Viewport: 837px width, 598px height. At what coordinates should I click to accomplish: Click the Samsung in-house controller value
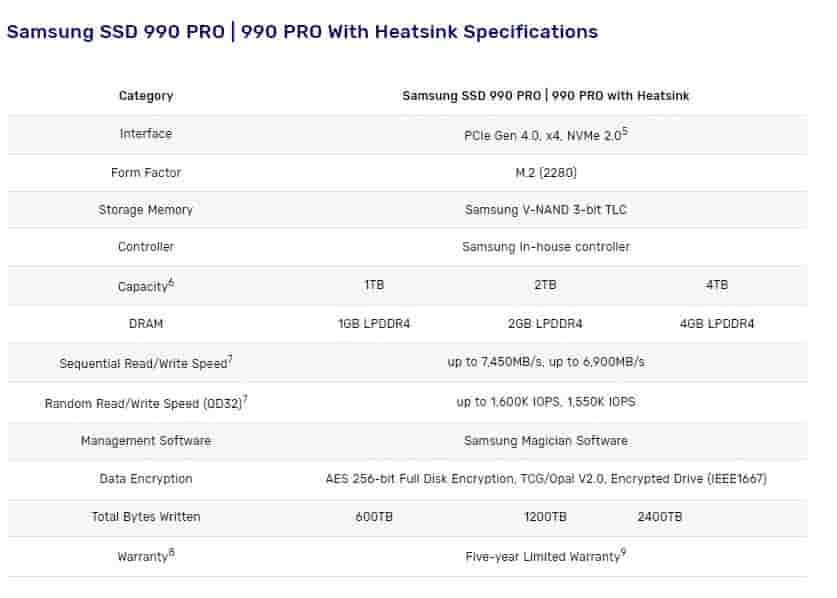click(x=545, y=247)
